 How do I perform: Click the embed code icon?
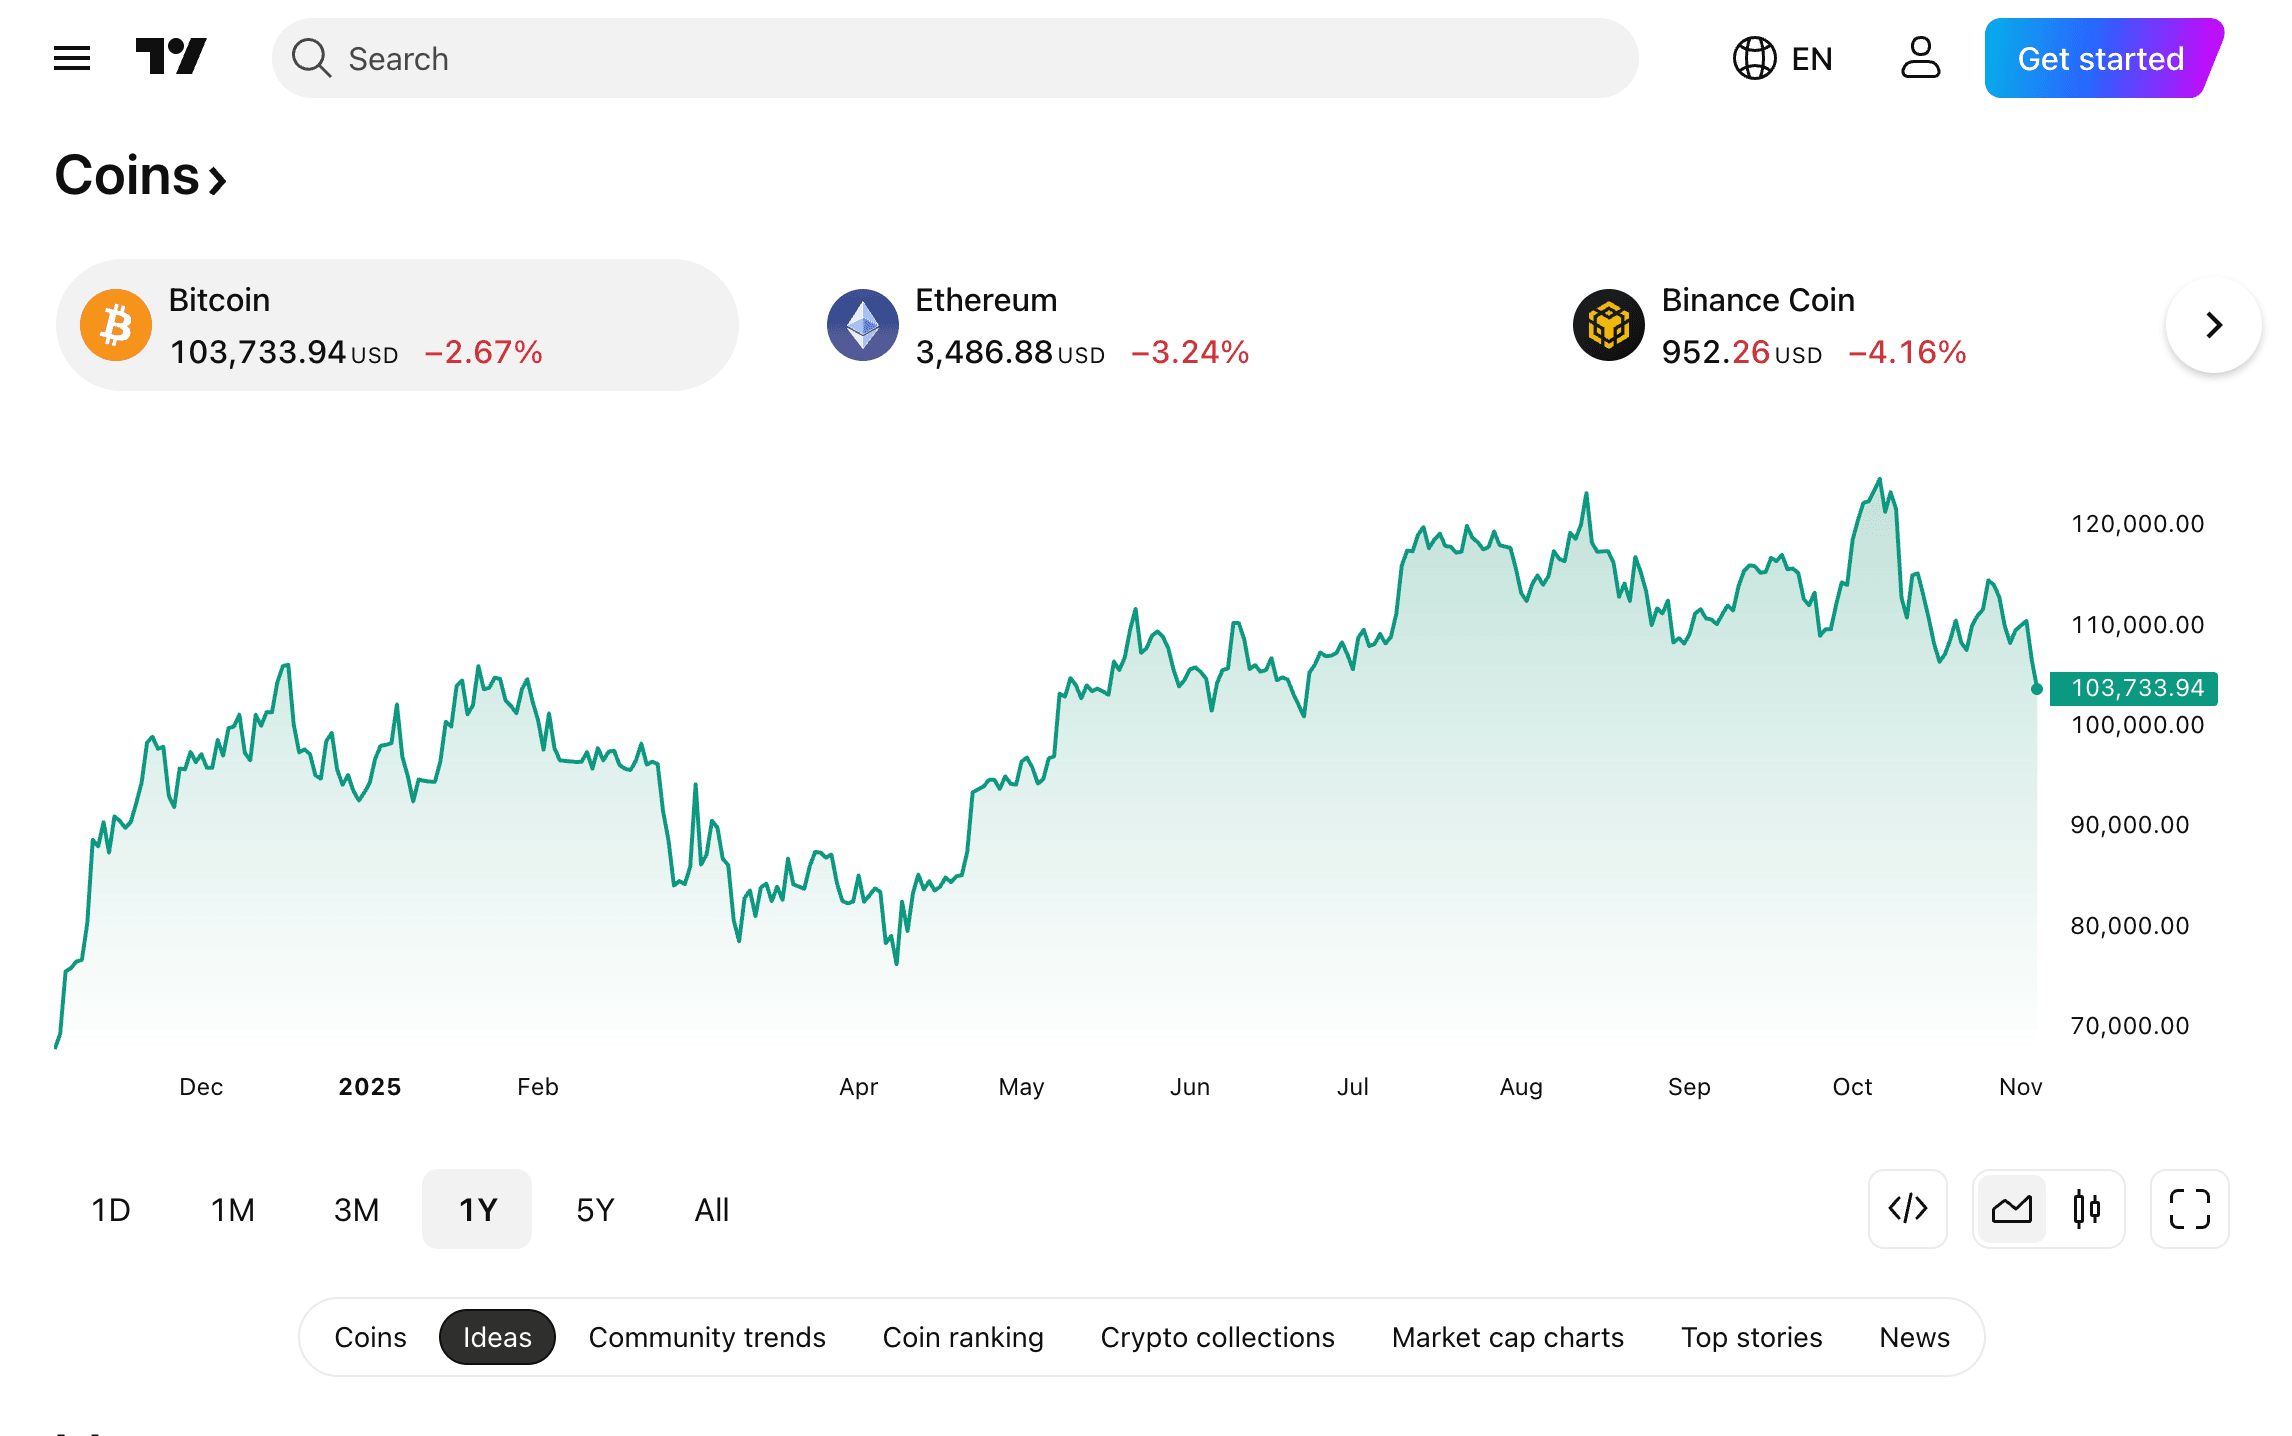[1907, 1209]
